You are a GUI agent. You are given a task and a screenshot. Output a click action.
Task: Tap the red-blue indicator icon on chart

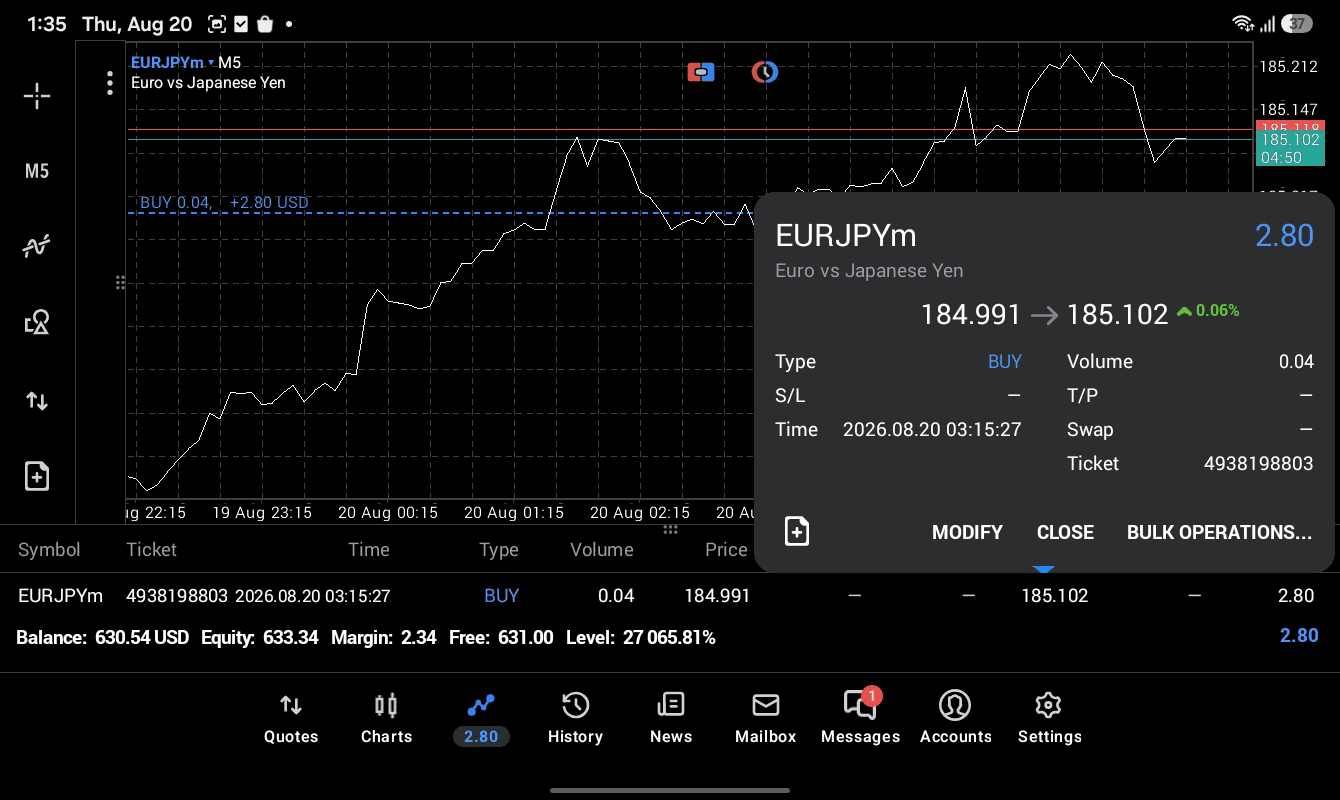pyautogui.click(x=701, y=72)
